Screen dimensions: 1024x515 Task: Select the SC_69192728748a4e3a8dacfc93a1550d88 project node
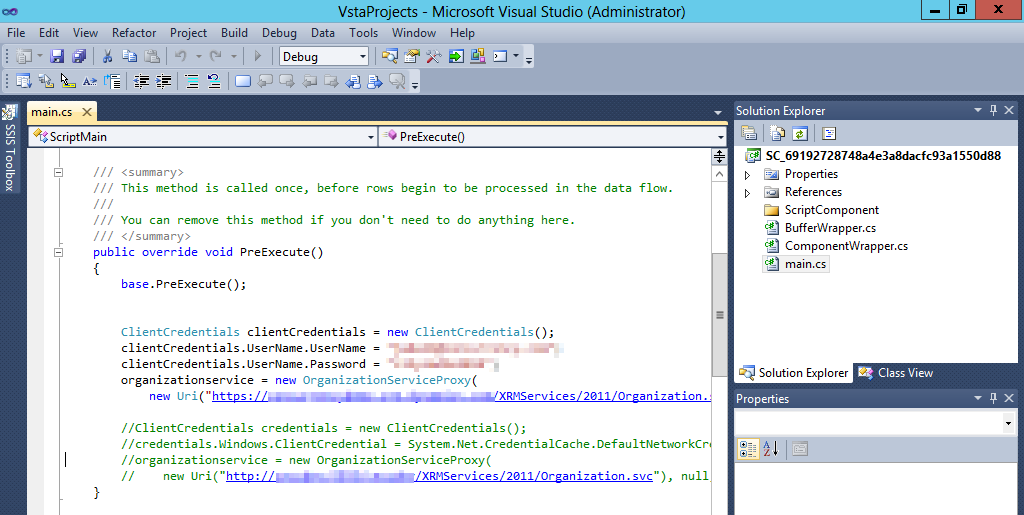pyautogui.click(x=883, y=155)
